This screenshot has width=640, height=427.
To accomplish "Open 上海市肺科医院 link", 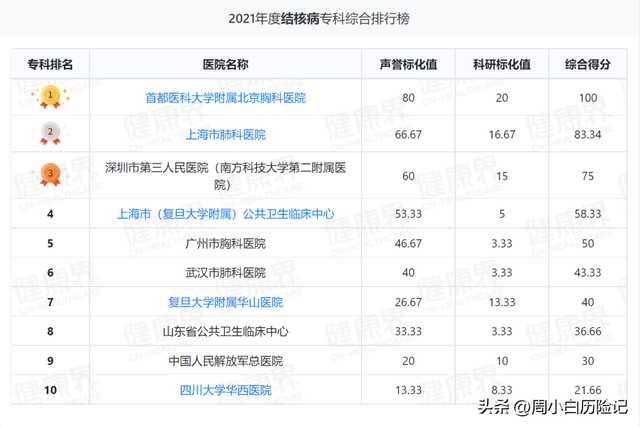I will [x=226, y=135].
